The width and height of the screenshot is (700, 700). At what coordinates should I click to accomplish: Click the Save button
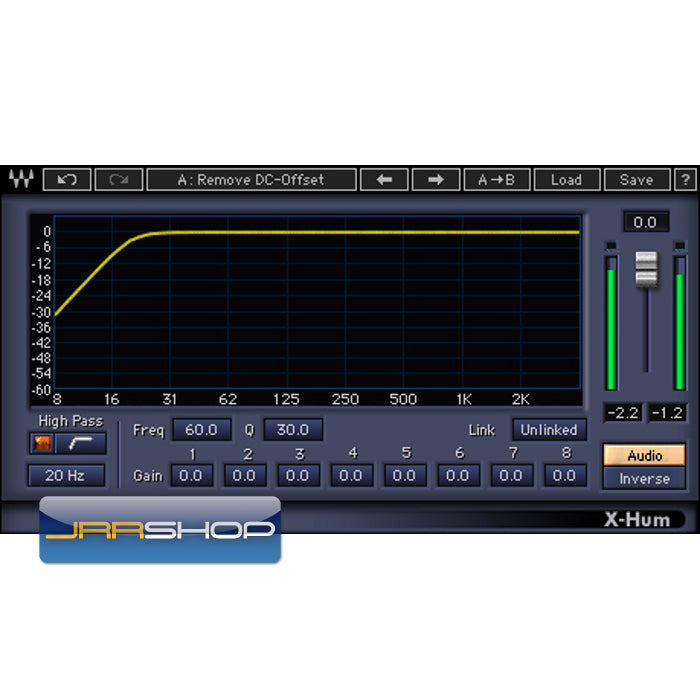click(x=637, y=179)
